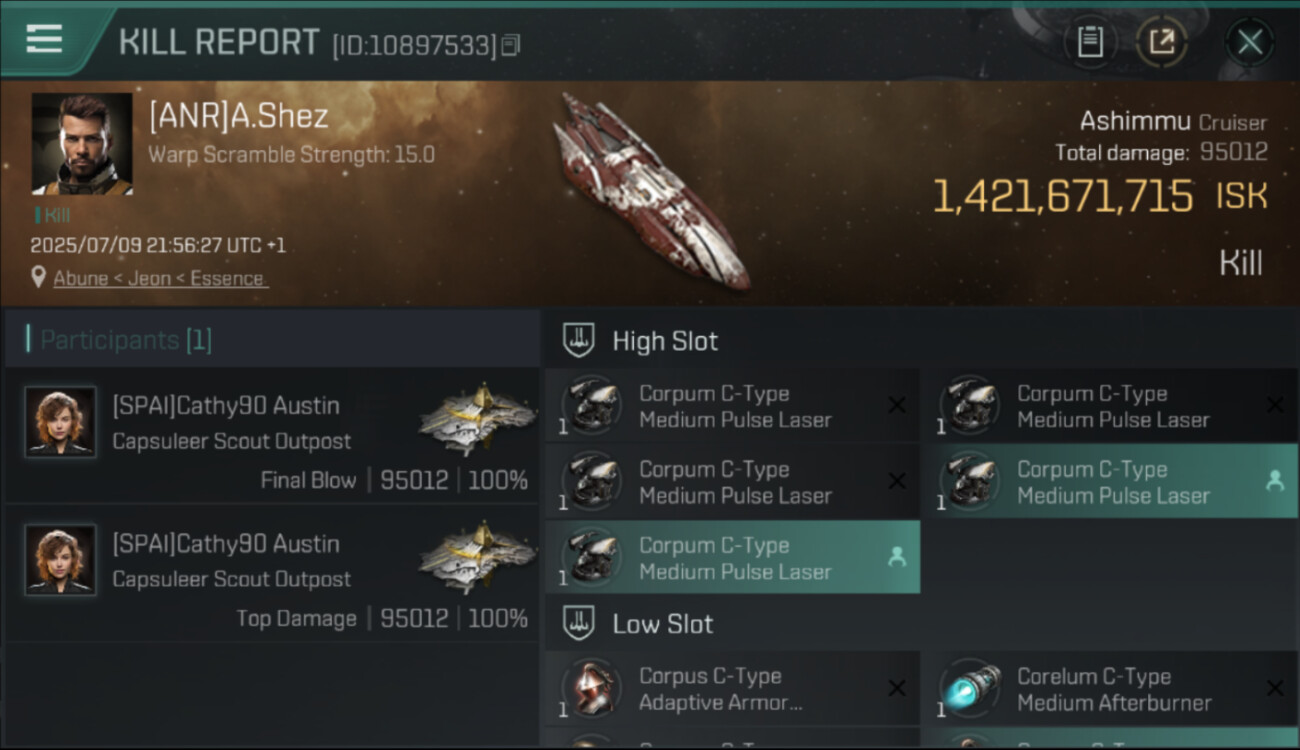Click the share kill report icon
Screen dimensions: 1300x750
[x=1162, y=42]
